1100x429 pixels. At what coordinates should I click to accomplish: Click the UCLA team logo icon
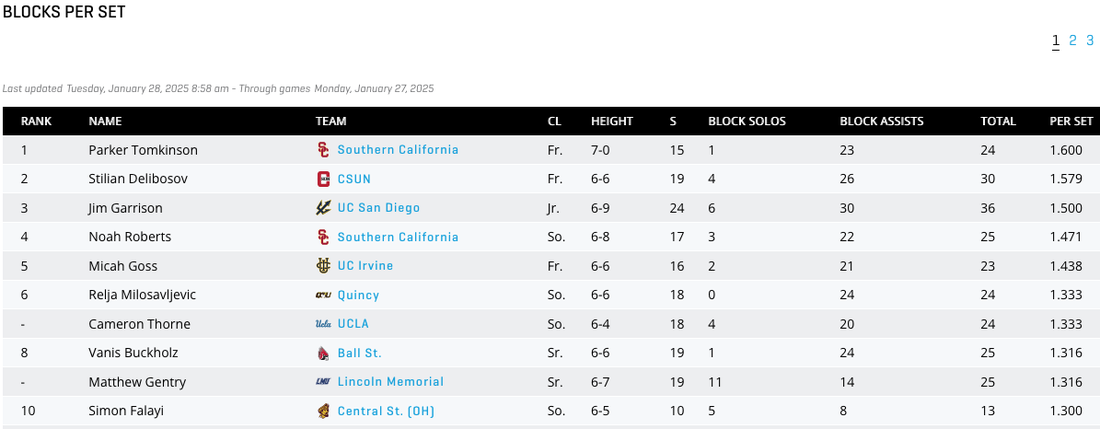click(323, 324)
